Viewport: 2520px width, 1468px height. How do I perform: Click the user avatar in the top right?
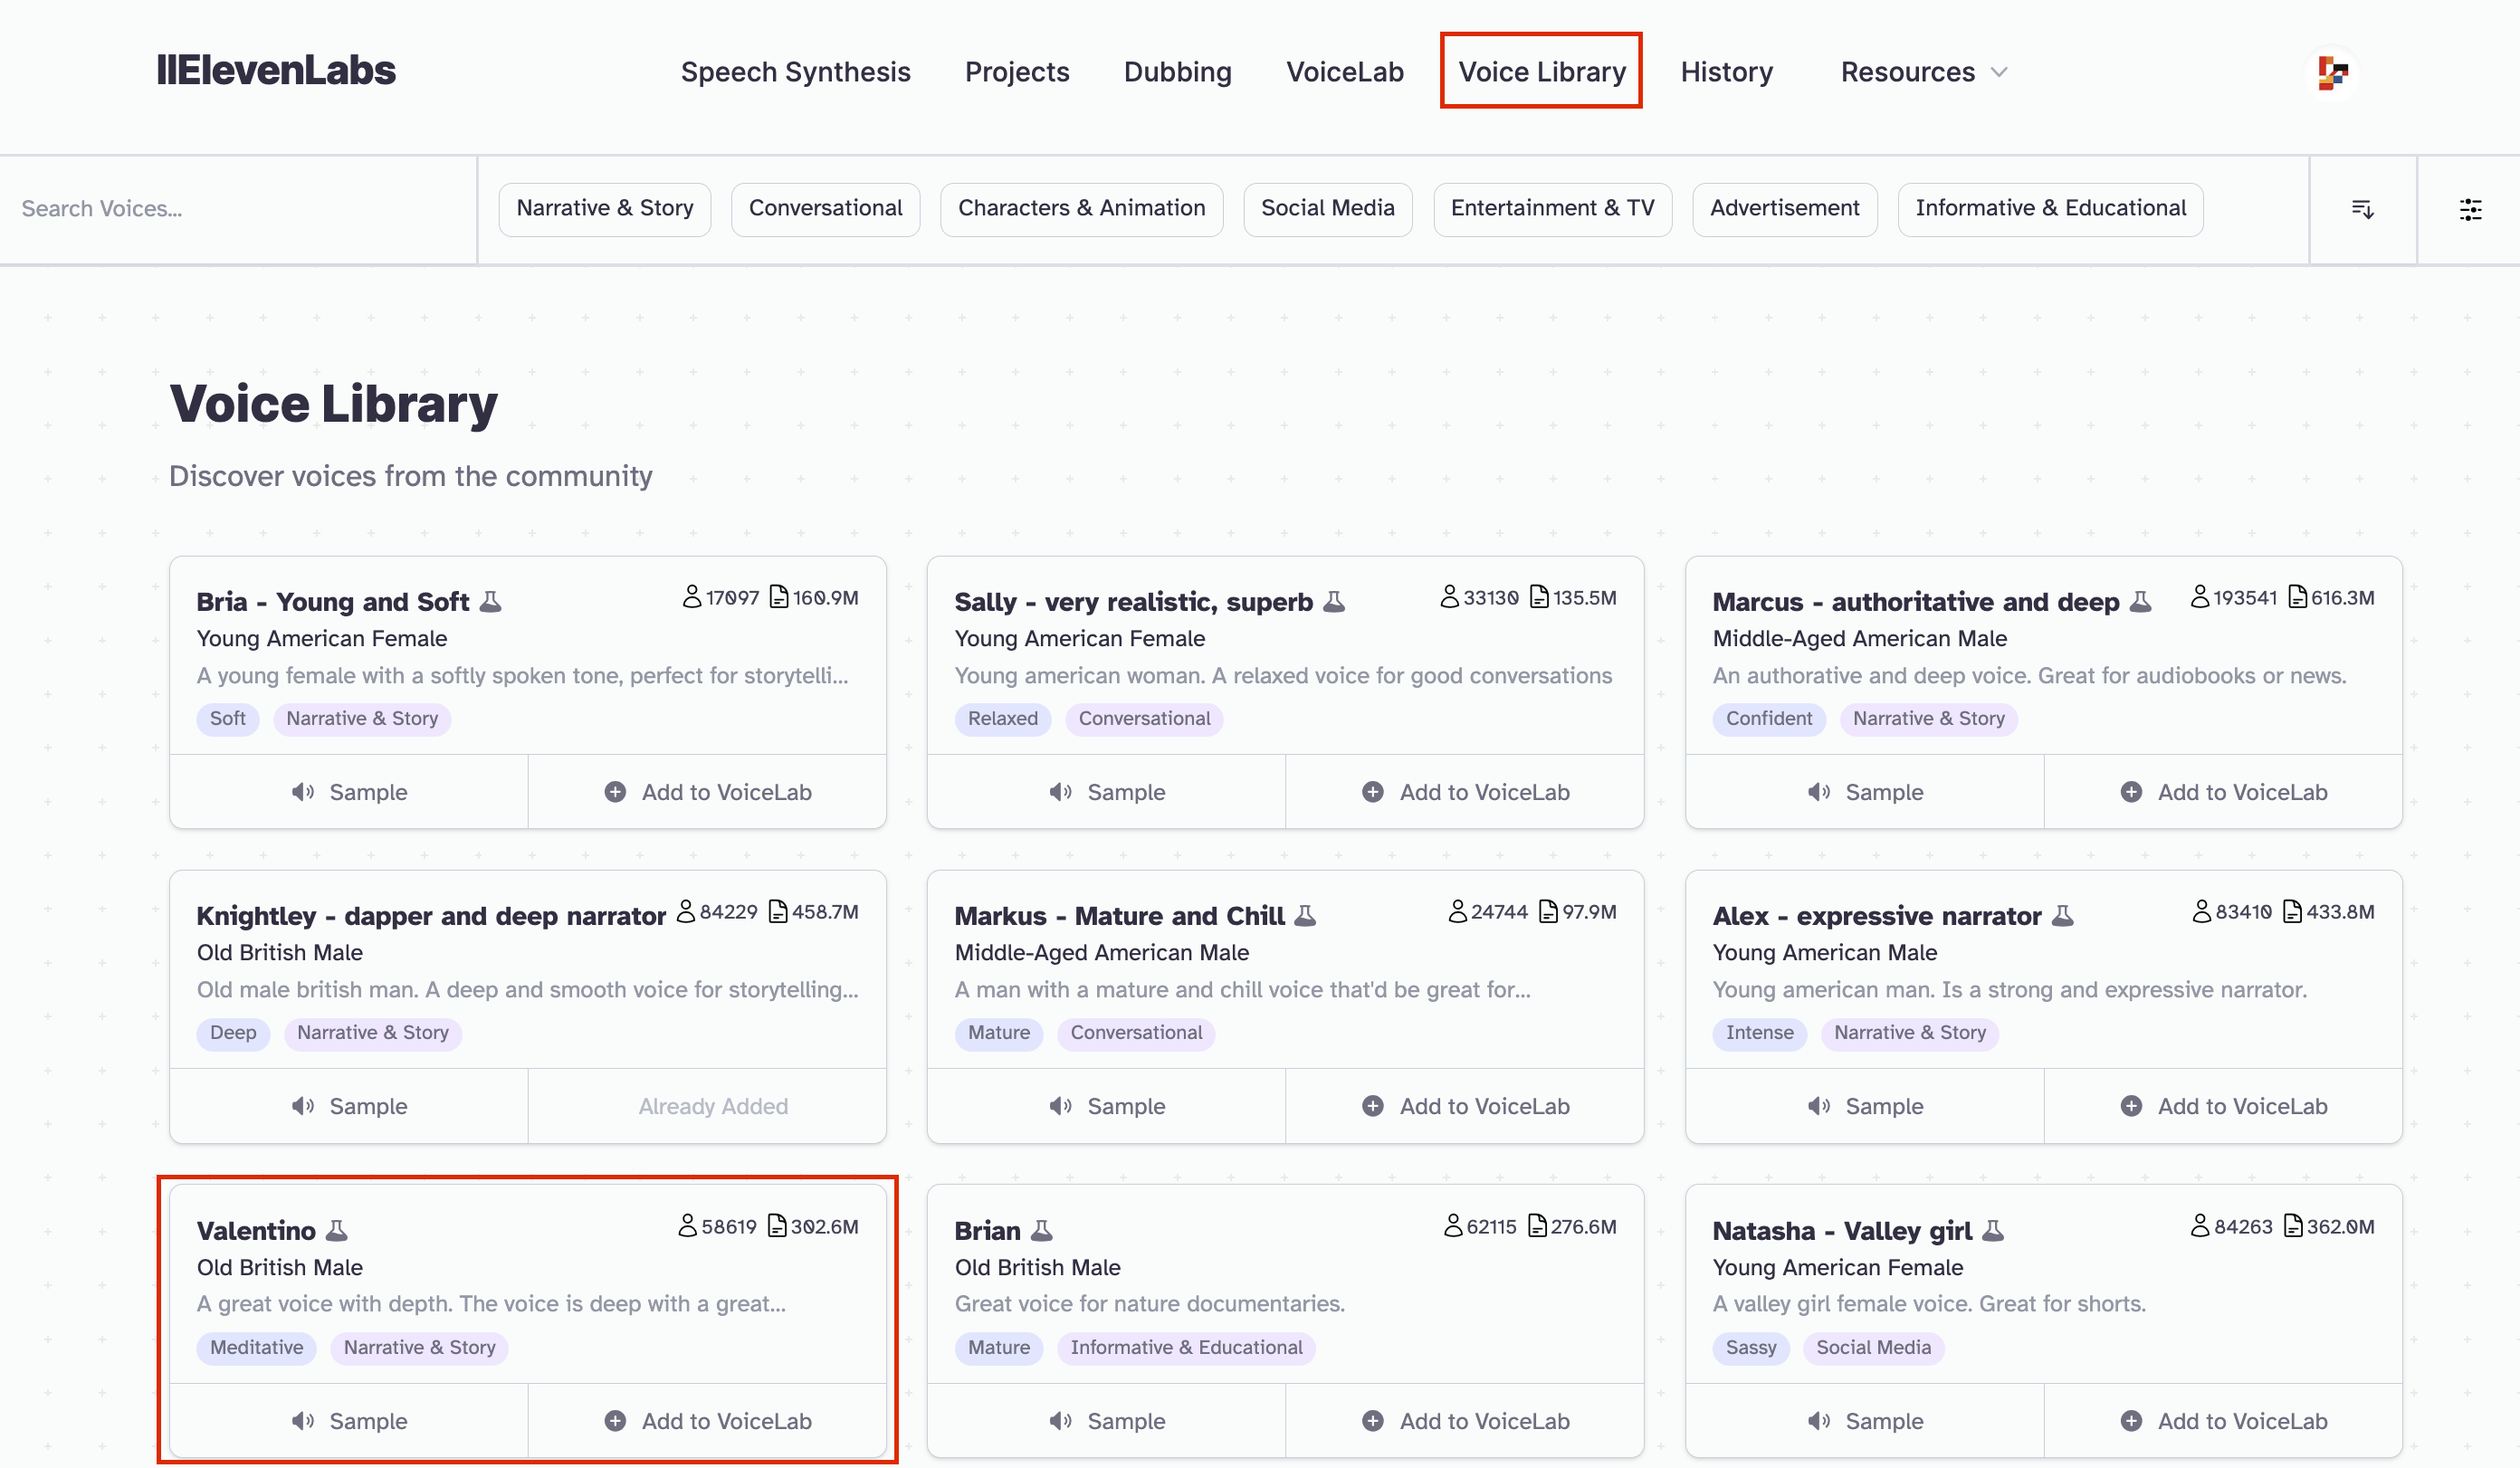tap(2333, 71)
